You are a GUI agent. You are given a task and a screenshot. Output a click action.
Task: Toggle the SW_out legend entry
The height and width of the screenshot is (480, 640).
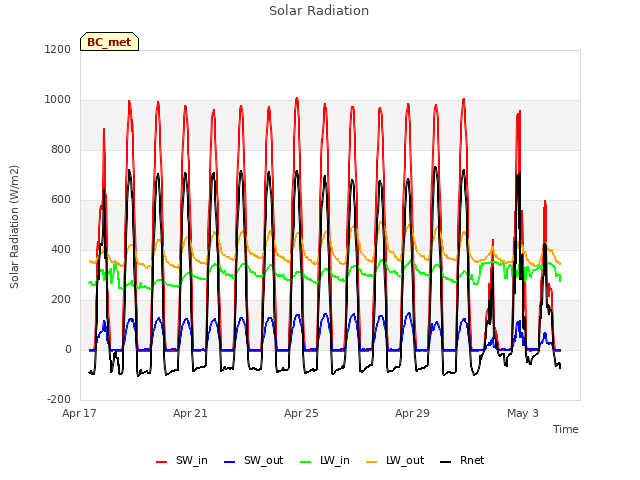pos(253,461)
